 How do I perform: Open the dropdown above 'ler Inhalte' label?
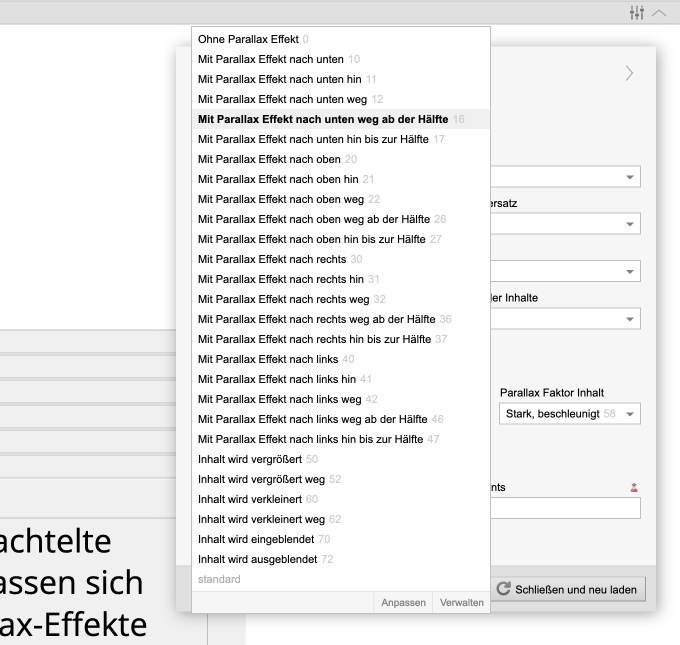566,272
